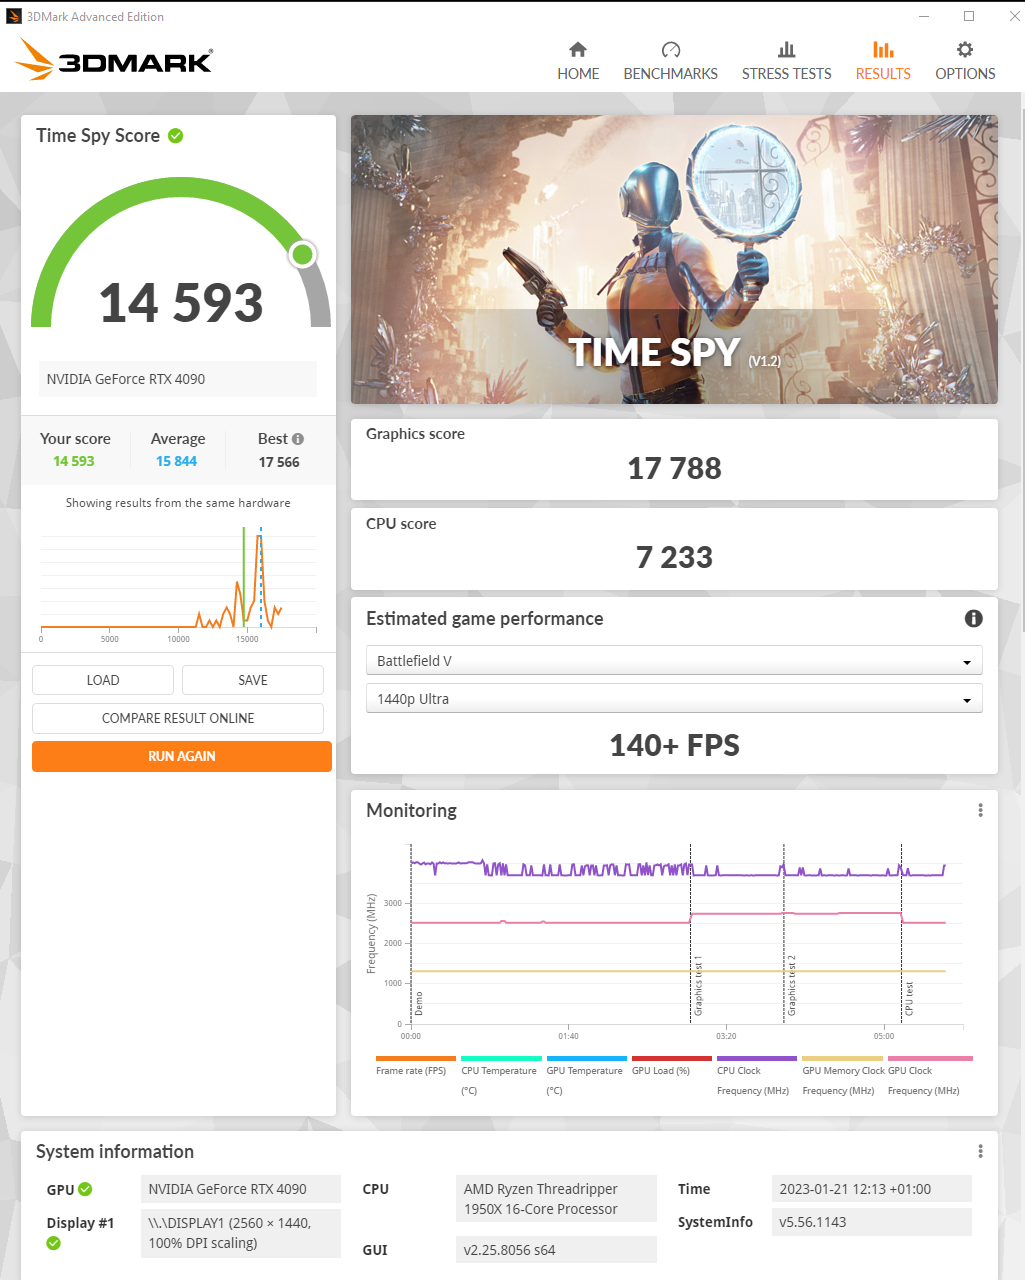This screenshot has height=1280, width=1025.
Task: Click the DISPLAY1 resolution value
Action: pyautogui.click(x=241, y=1233)
